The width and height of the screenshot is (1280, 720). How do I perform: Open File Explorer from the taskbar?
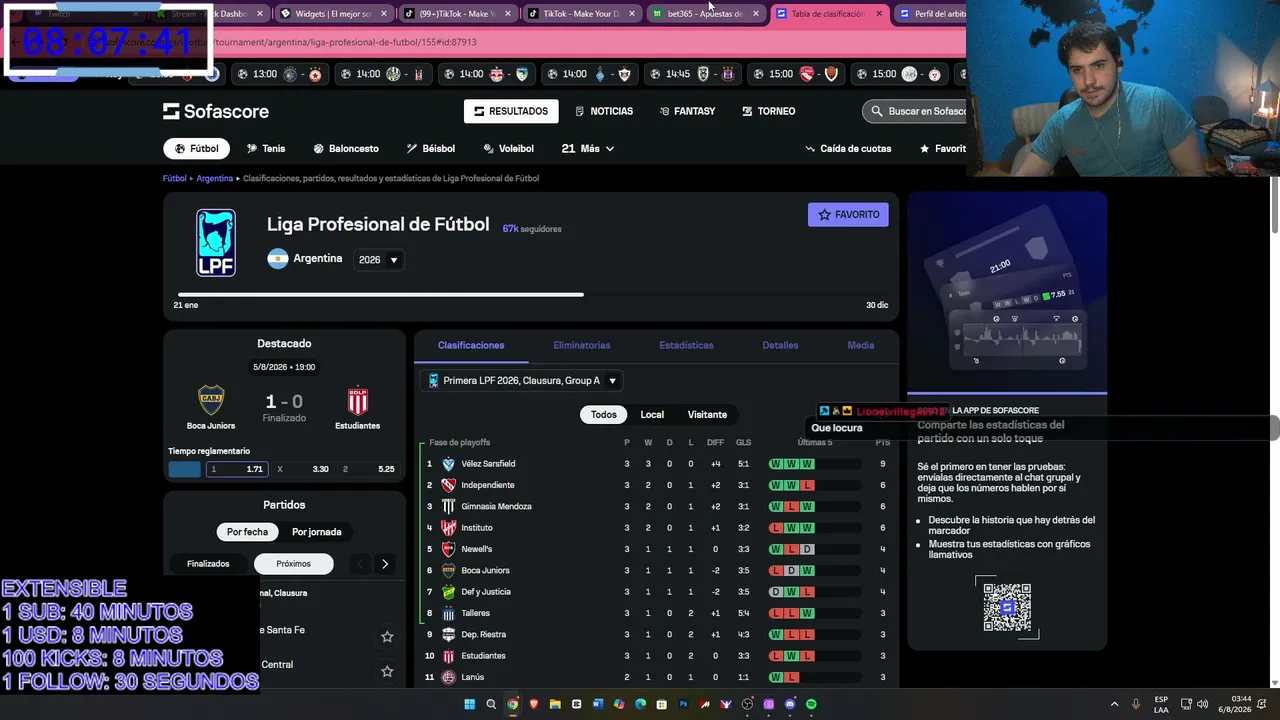point(555,704)
